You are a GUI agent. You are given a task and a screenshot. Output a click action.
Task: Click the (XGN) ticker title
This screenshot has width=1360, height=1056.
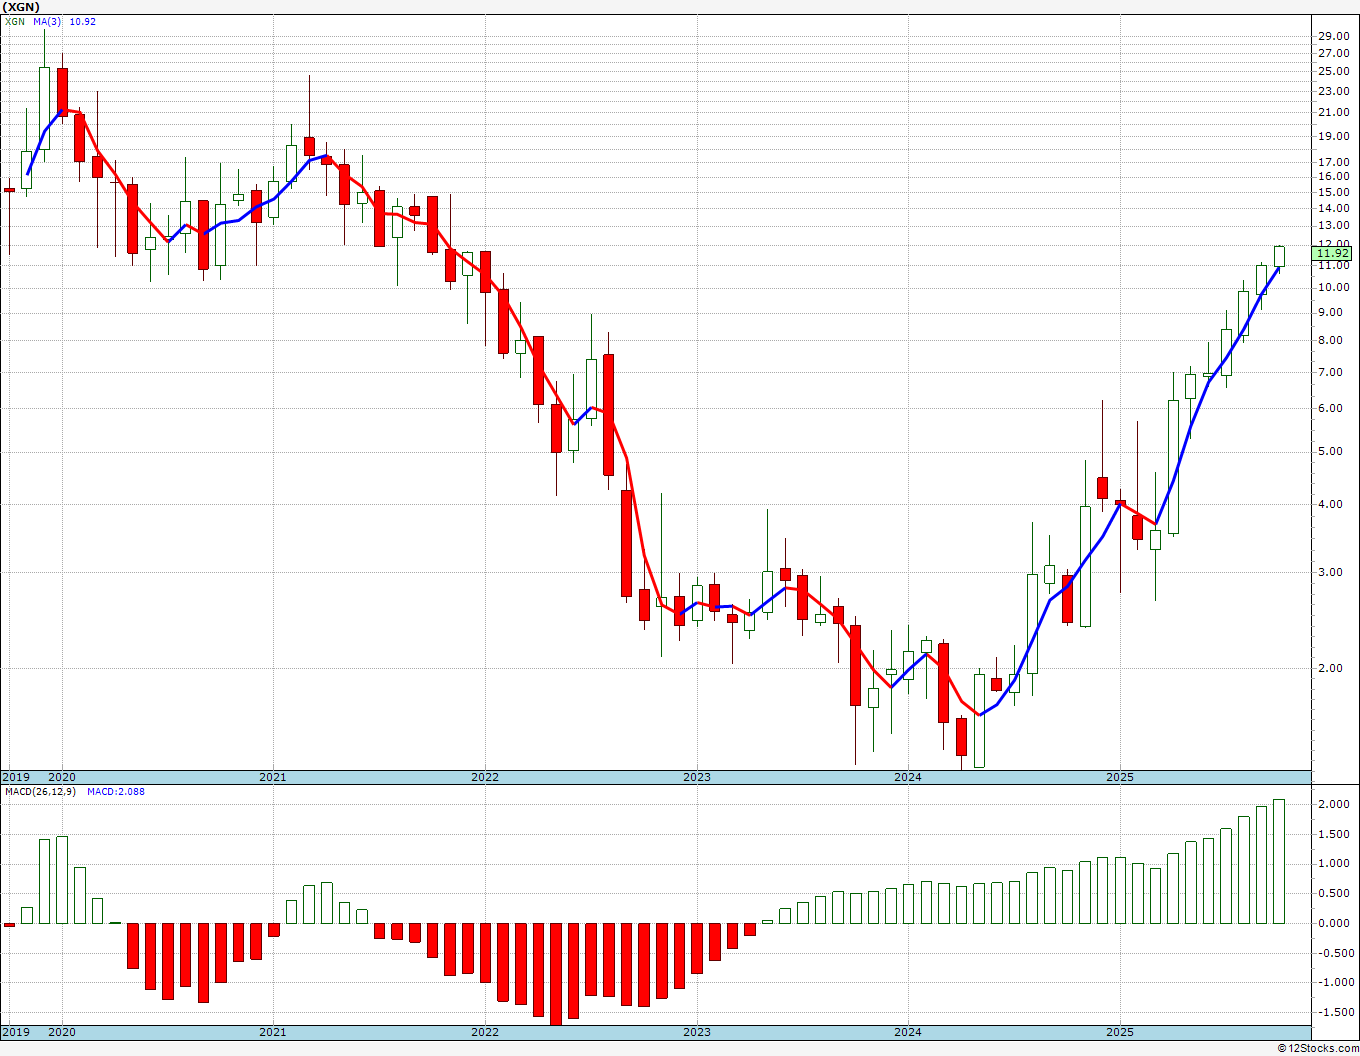(22, 6)
